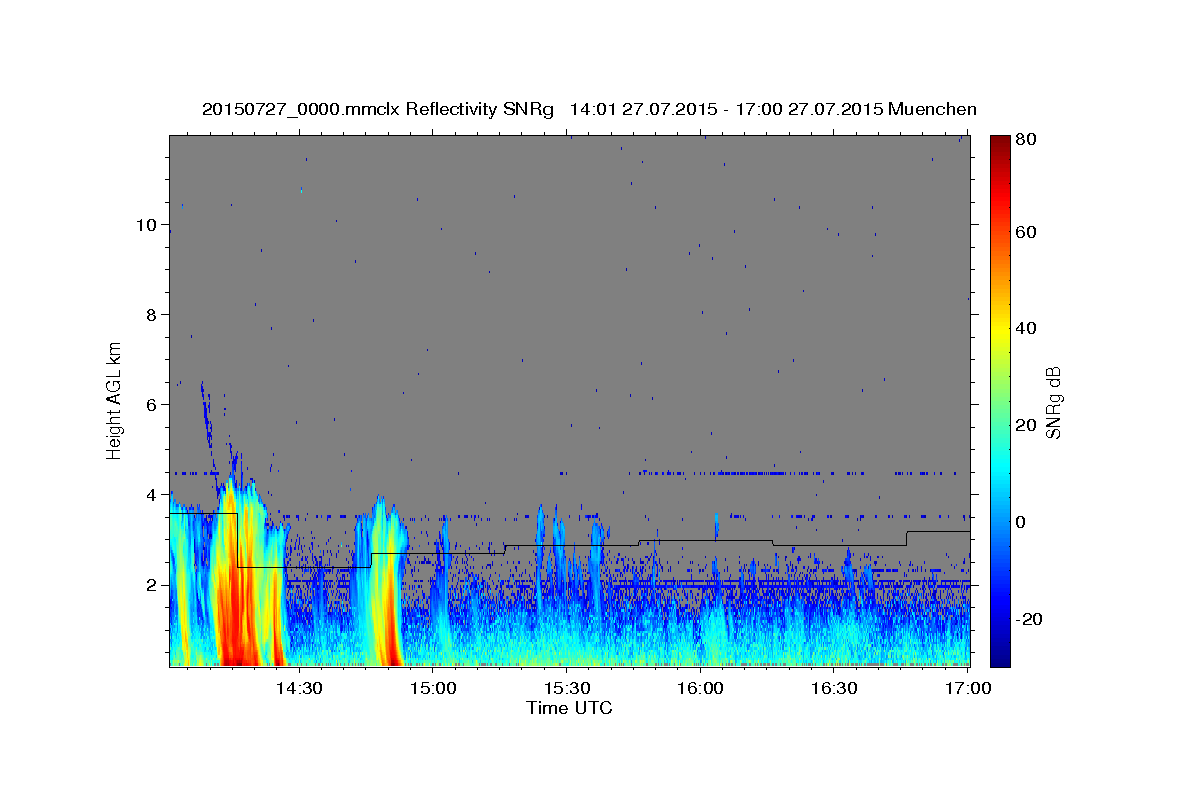Click the colorbar value 80
1200x800 pixels.
point(1026,140)
